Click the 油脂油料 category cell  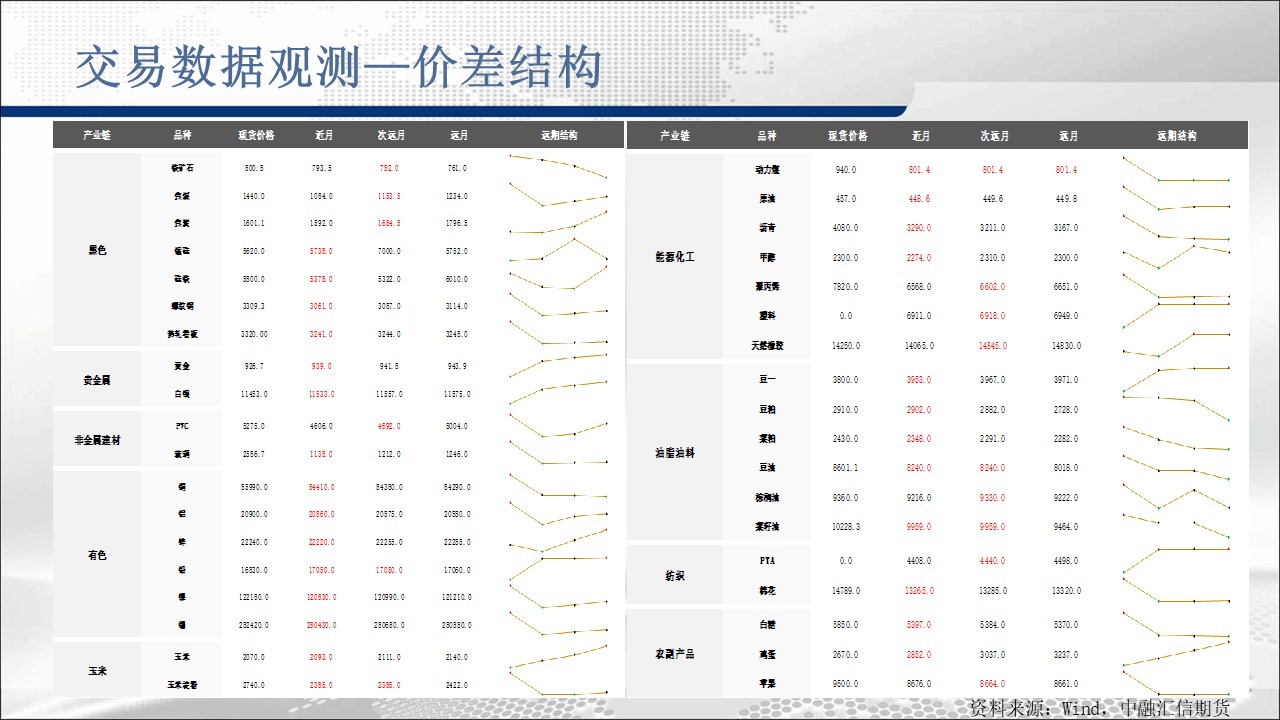point(674,453)
